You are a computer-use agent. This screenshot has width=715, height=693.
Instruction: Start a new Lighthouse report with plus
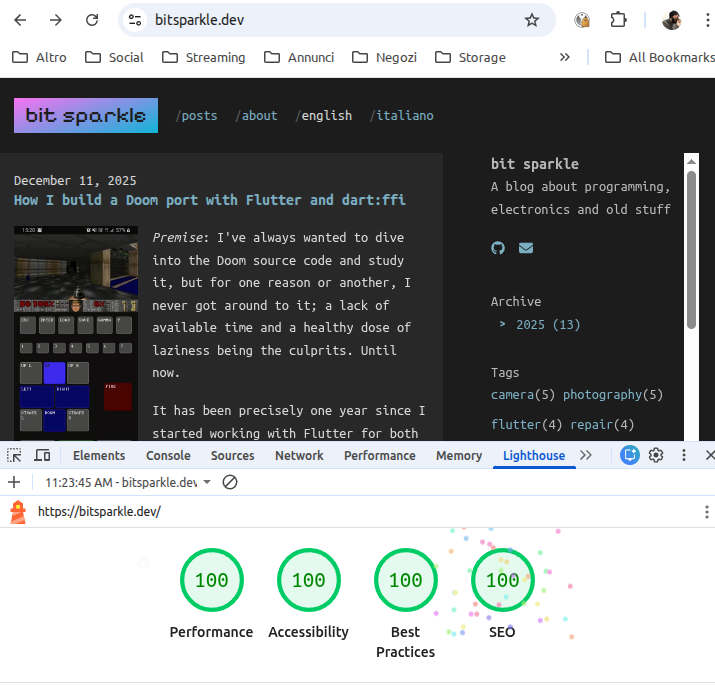tap(14, 482)
